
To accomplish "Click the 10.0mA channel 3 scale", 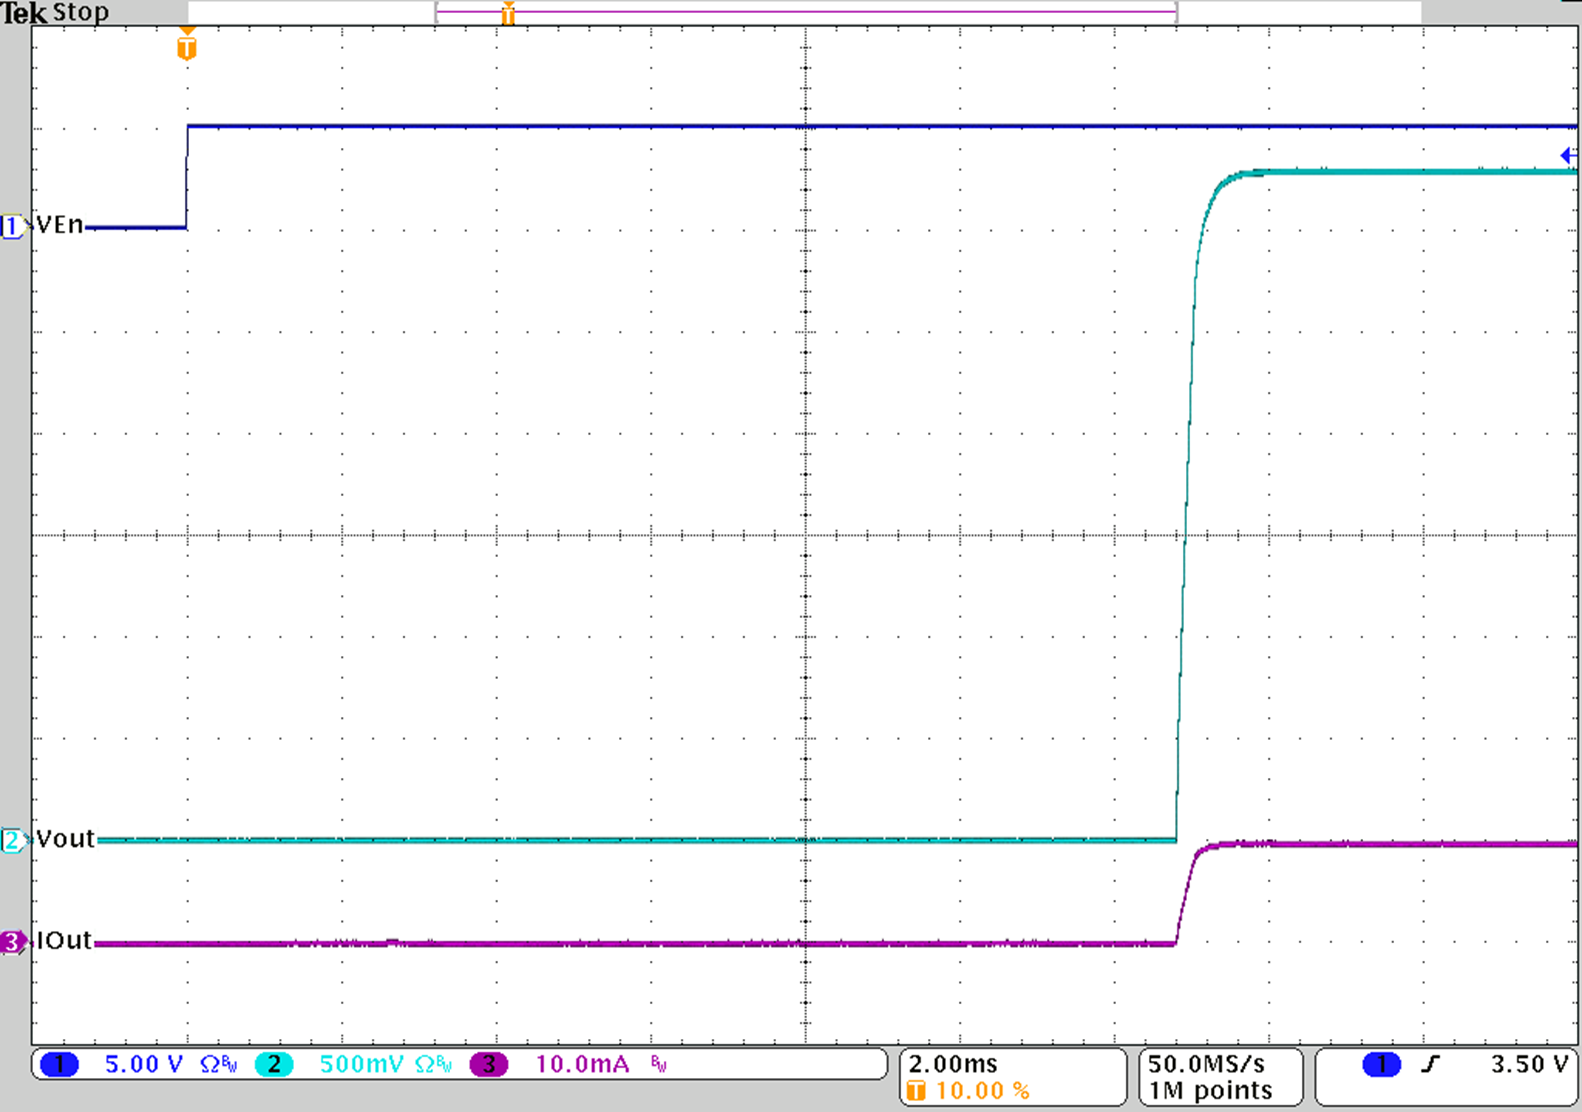I will (583, 1064).
